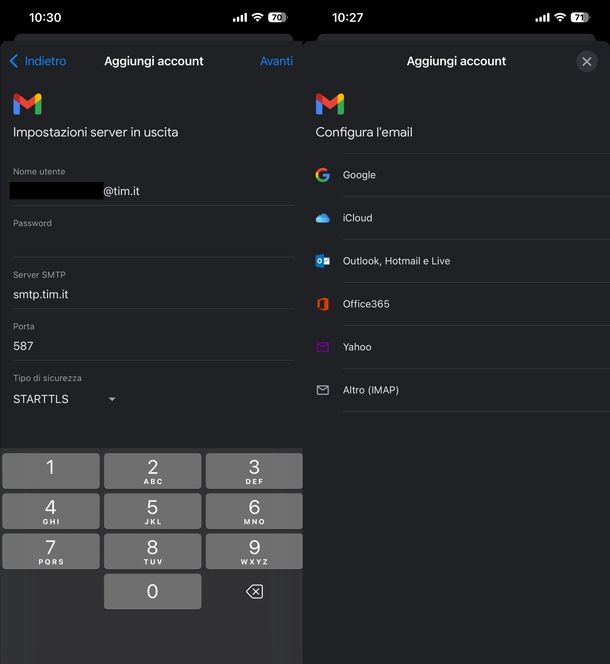Select the Altro (IMAP) option
The width and height of the screenshot is (610, 664).
371,390
